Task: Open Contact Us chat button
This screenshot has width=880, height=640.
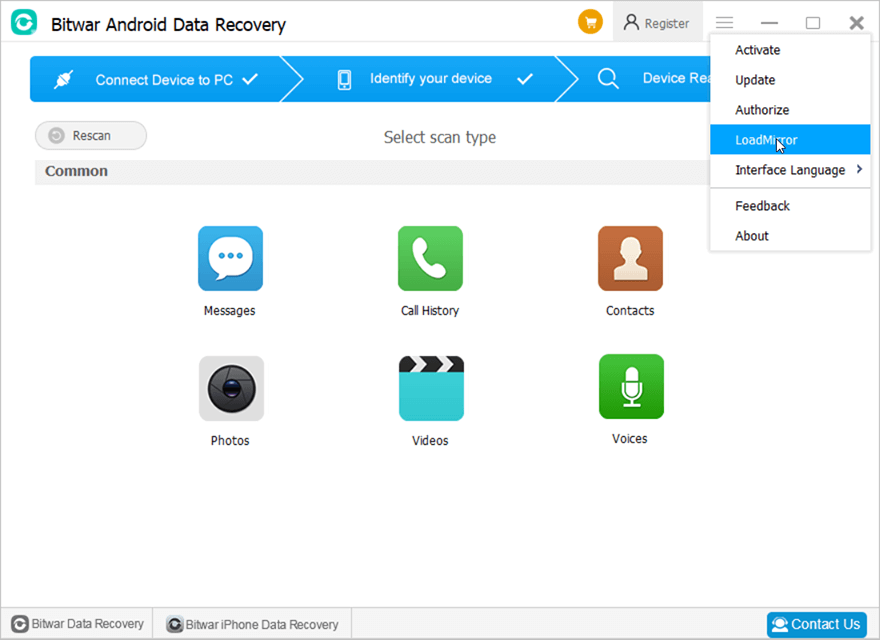Action: 817,624
